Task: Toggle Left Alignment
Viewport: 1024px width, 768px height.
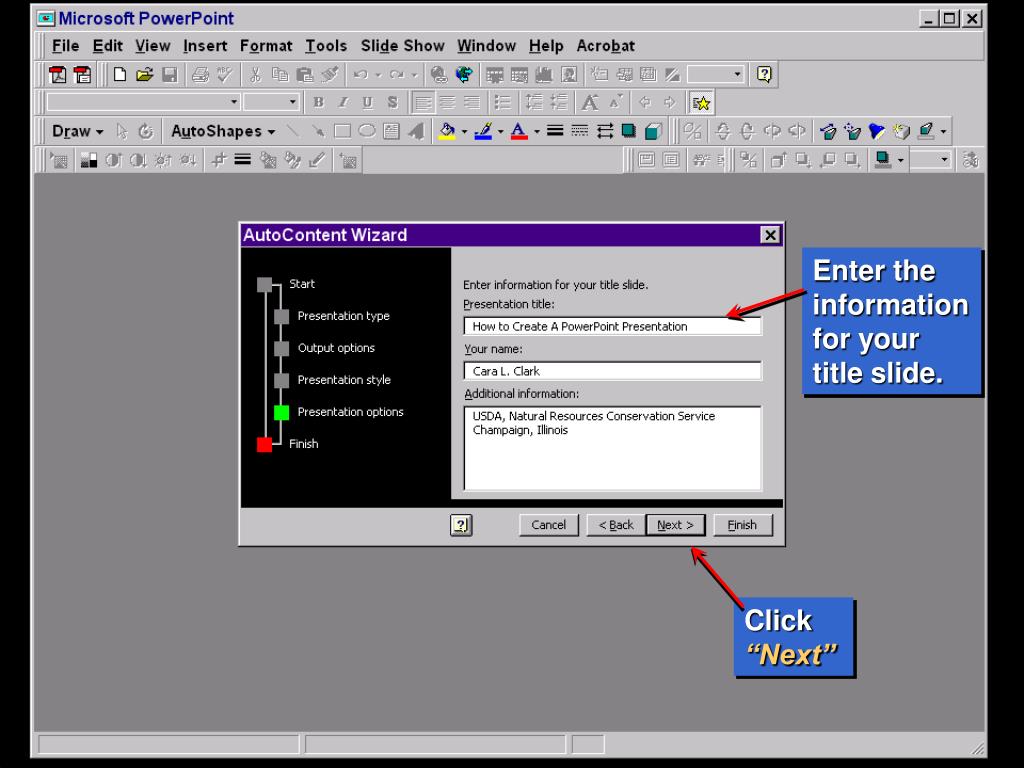Action: (x=423, y=103)
